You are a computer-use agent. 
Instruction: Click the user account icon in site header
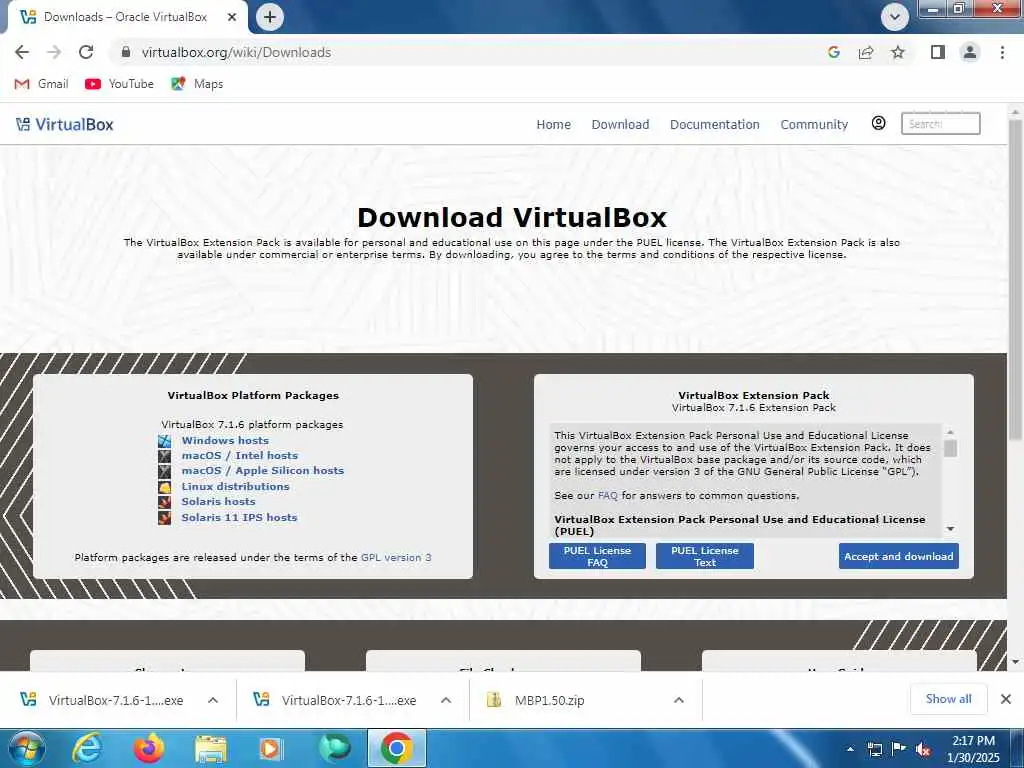coord(879,123)
